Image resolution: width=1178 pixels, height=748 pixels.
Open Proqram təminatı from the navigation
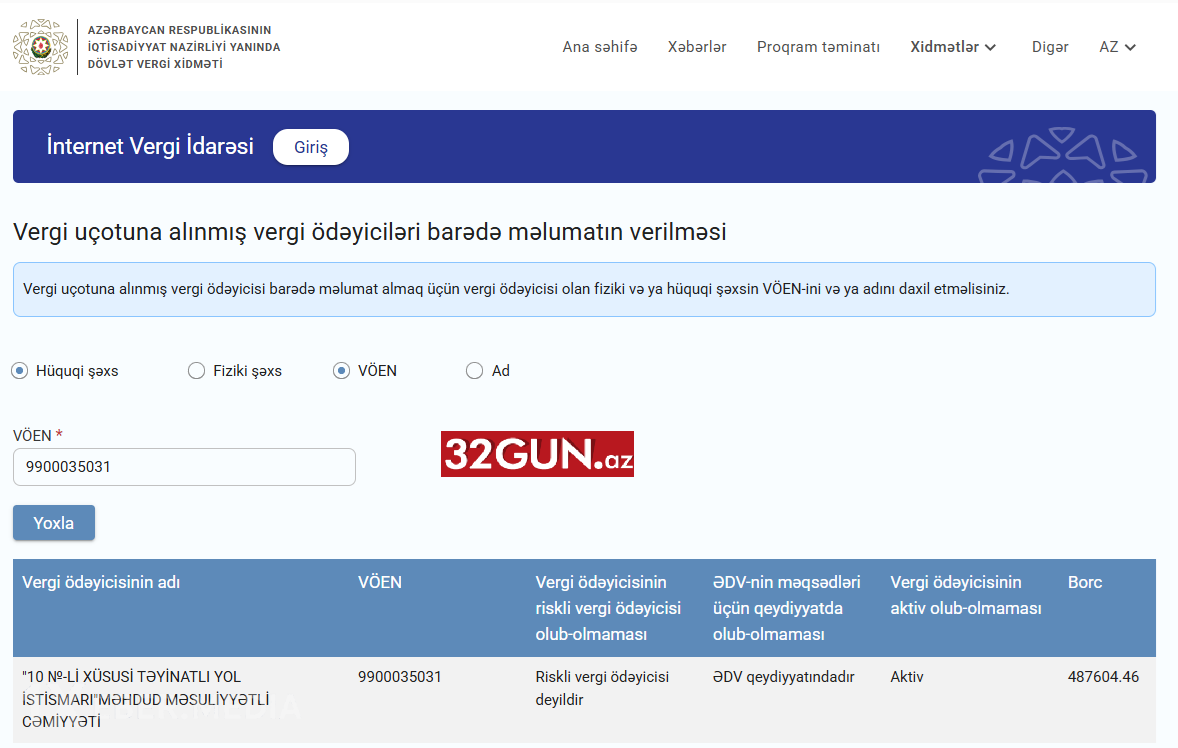pos(818,47)
